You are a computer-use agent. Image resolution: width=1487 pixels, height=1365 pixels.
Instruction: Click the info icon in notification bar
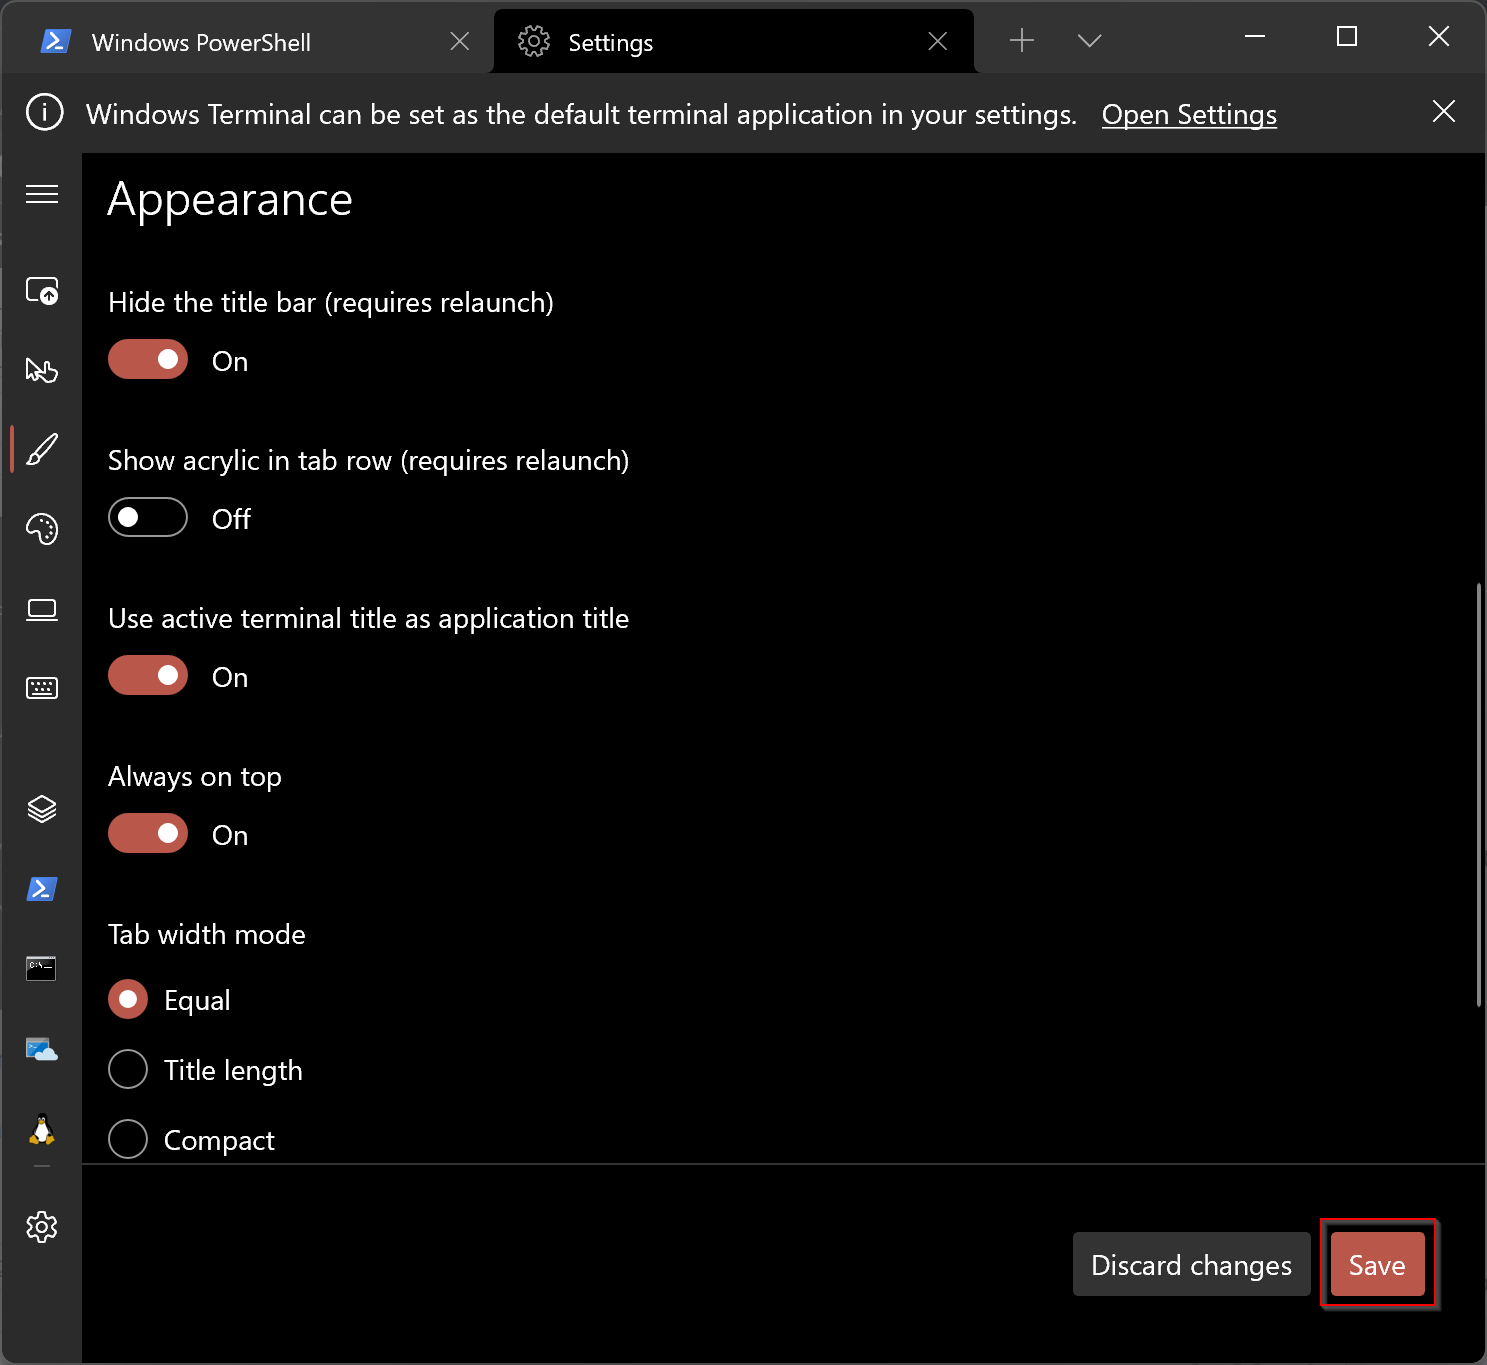pyautogui.click(x=45, y=112)
